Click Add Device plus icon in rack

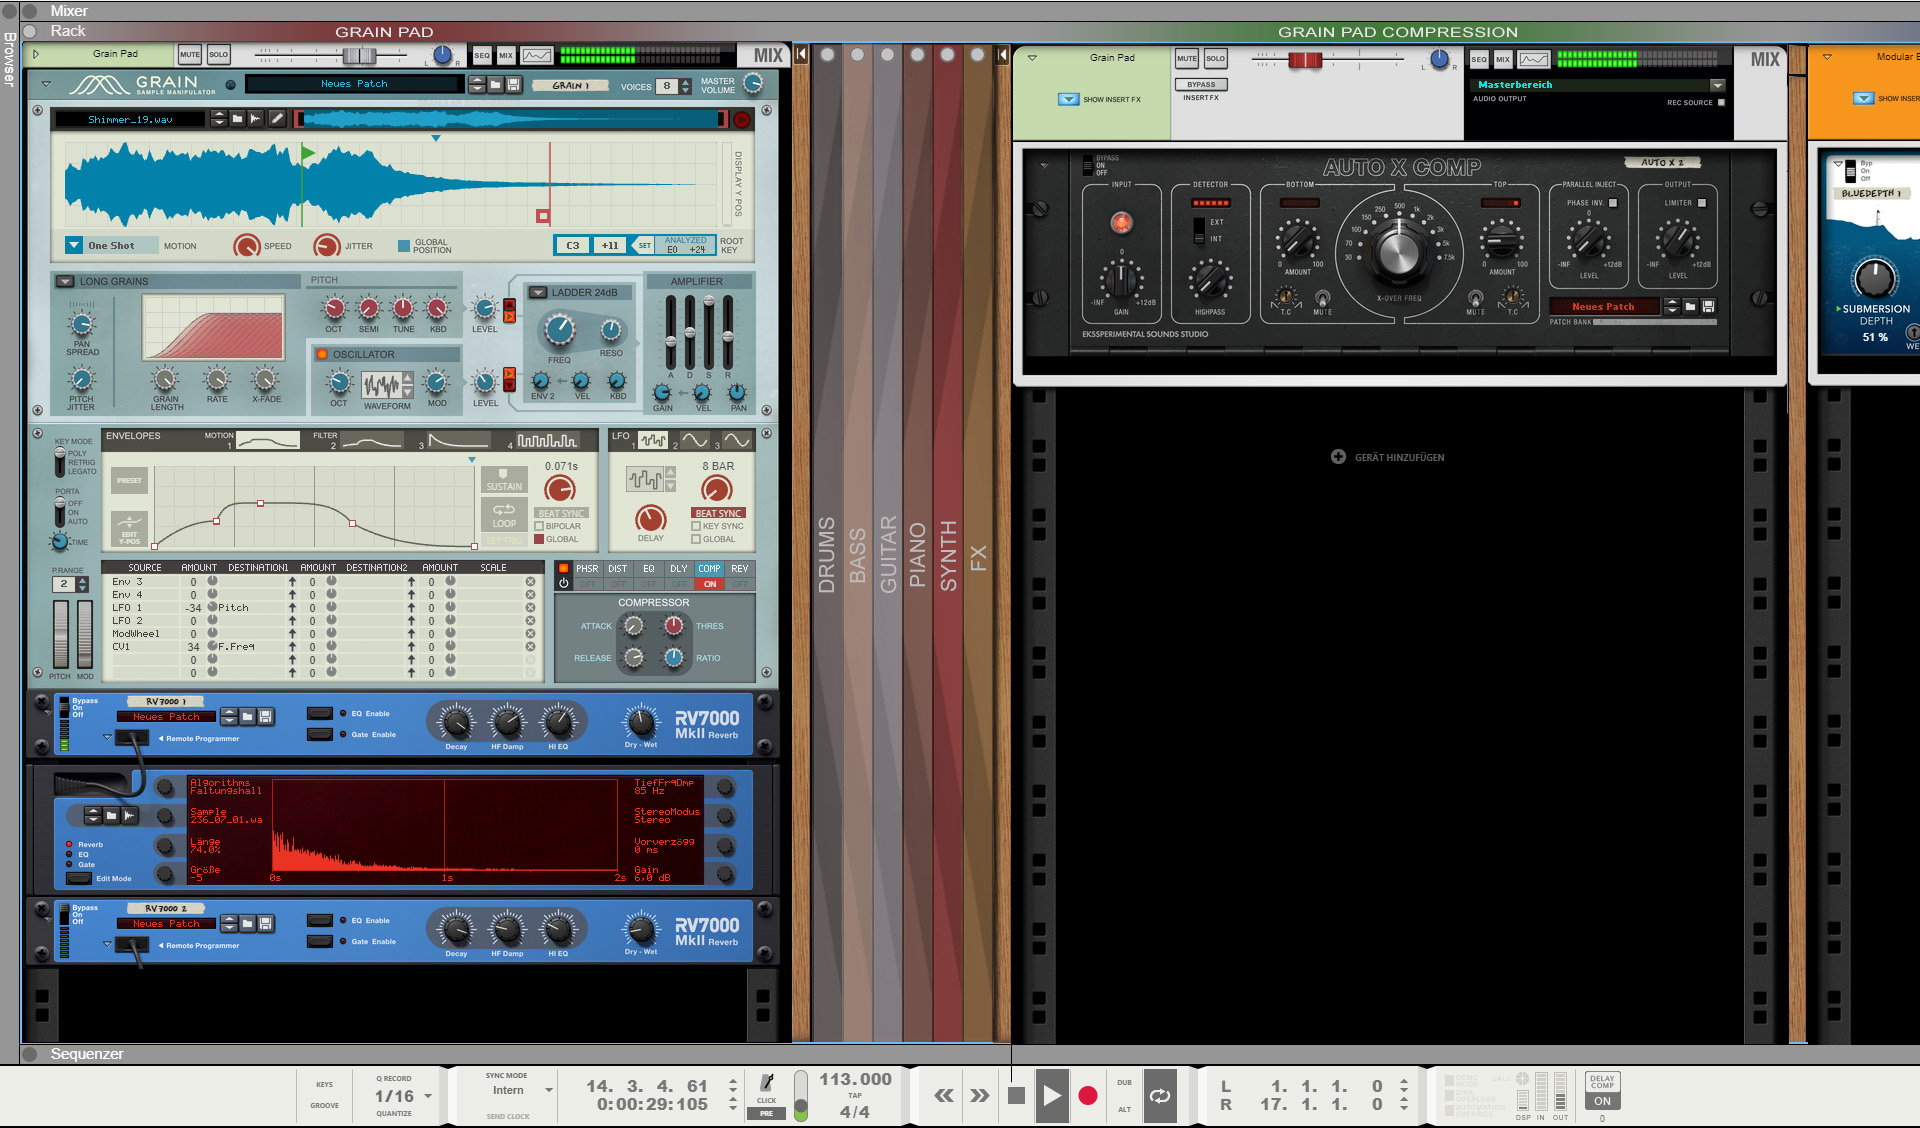pyautogui.click(x=1338, y=457)
